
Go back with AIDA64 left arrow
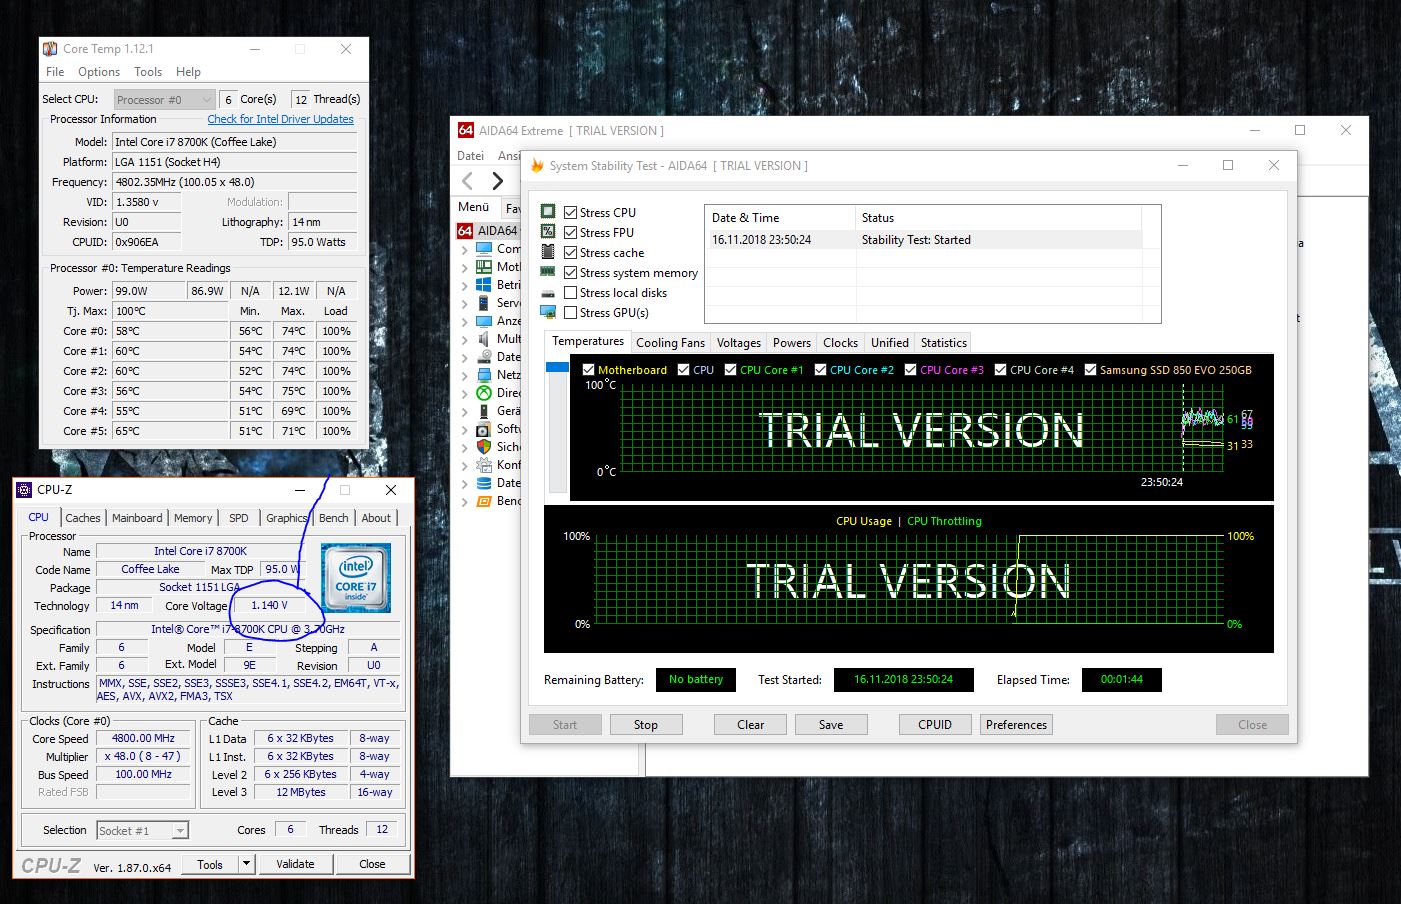click(467, 180)
